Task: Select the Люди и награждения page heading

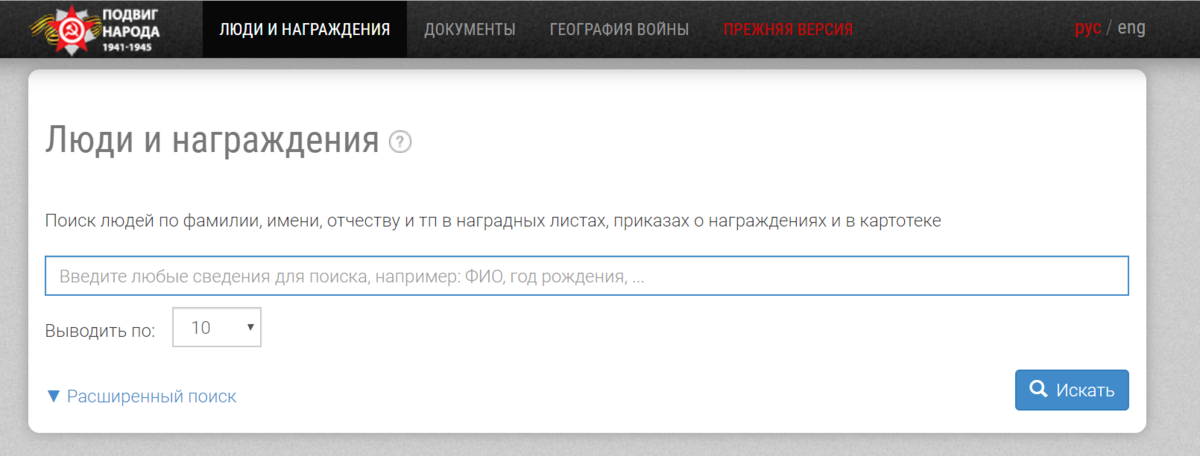Action: point(212,141)
